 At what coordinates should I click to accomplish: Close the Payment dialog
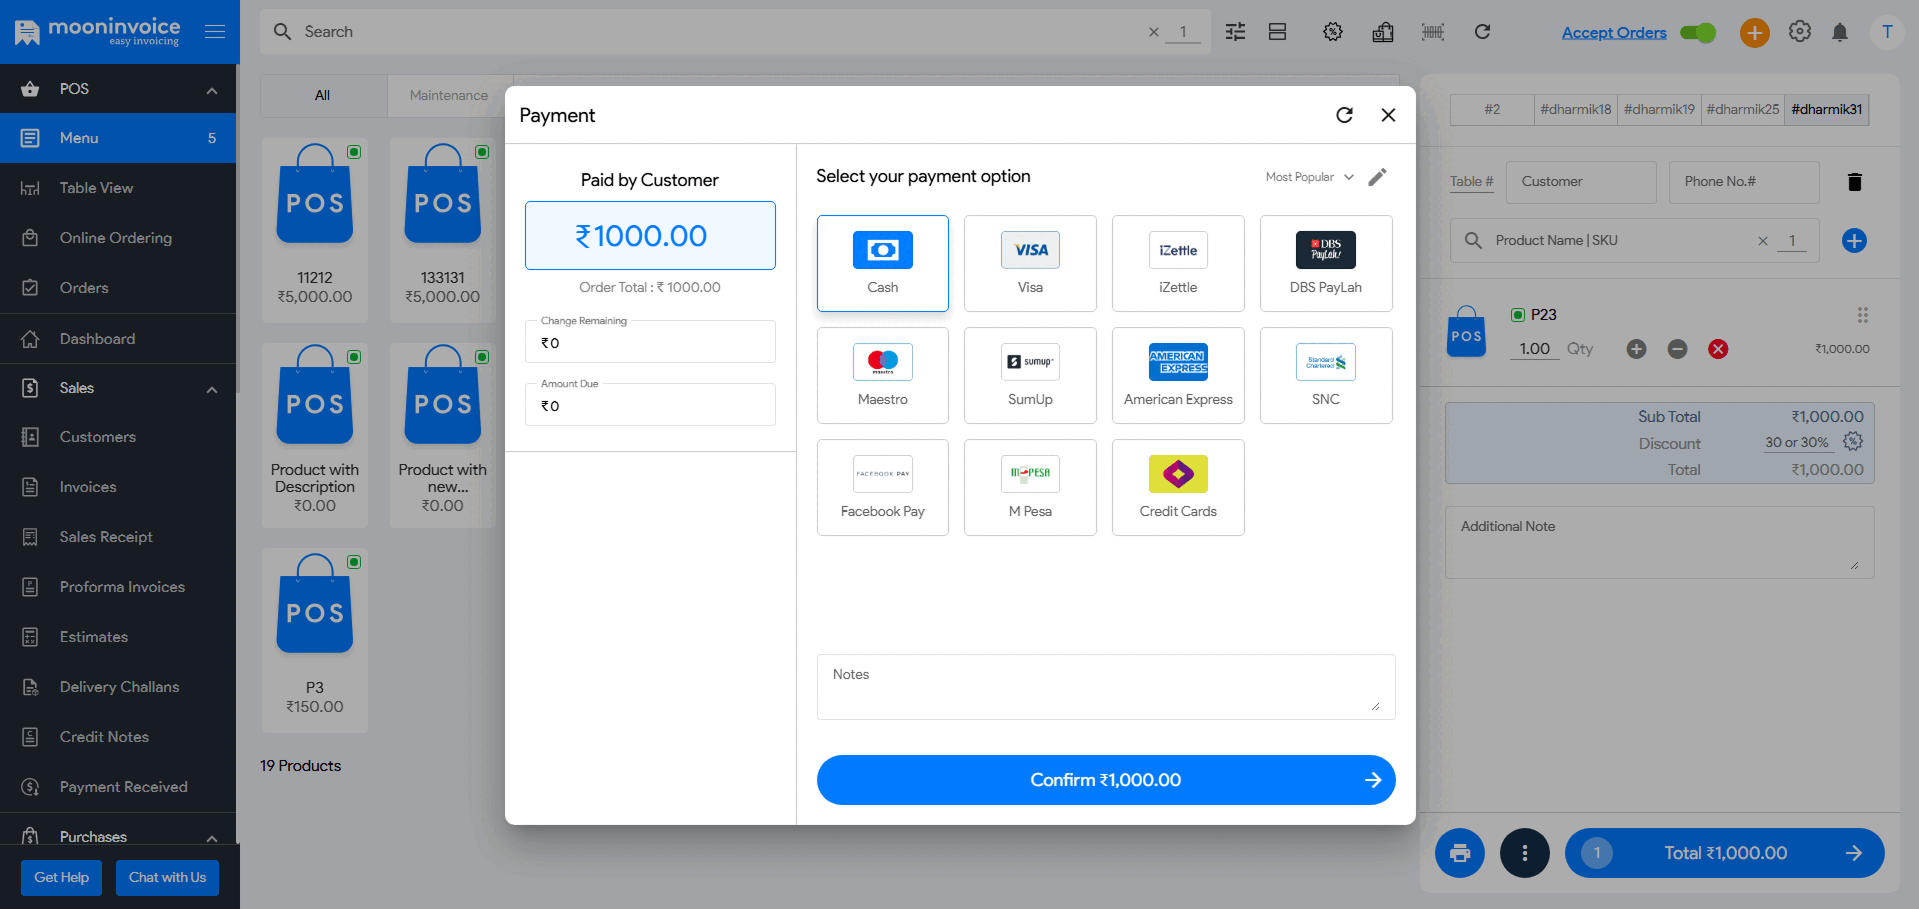pyautogui.click(x=1388, y=115)
